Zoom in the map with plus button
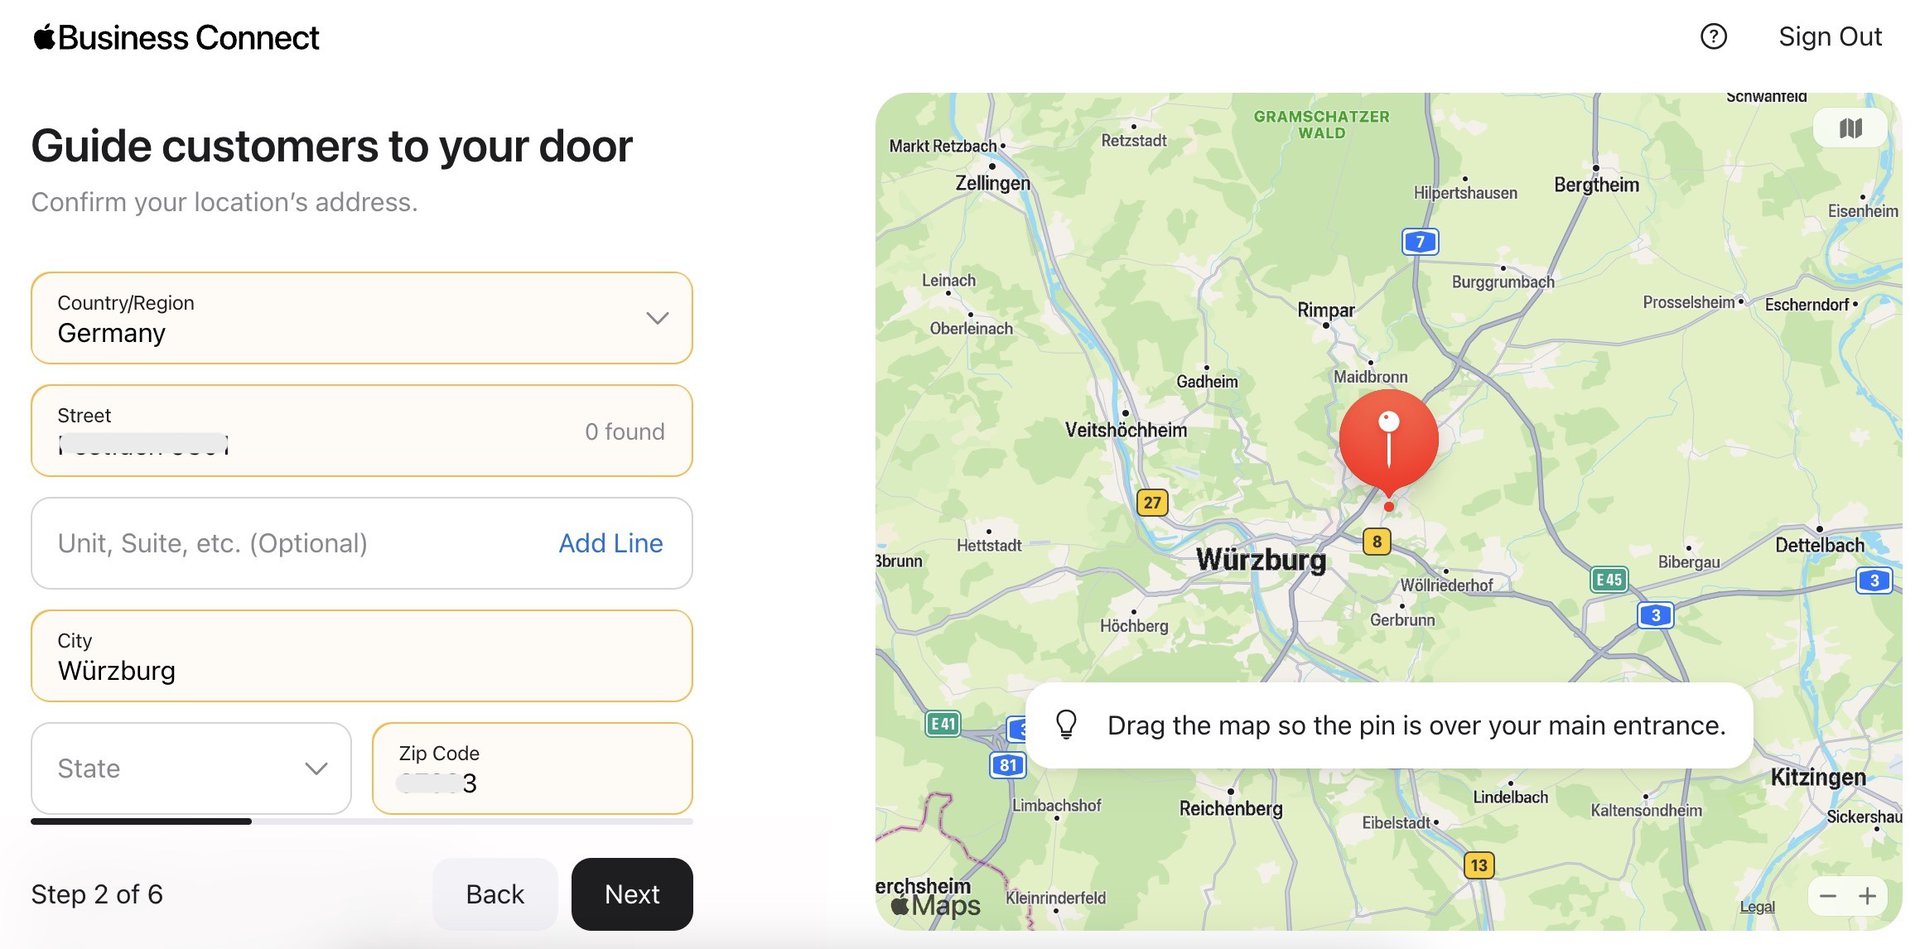Viewport: 1920px width, 949px height. (1867, 896)
